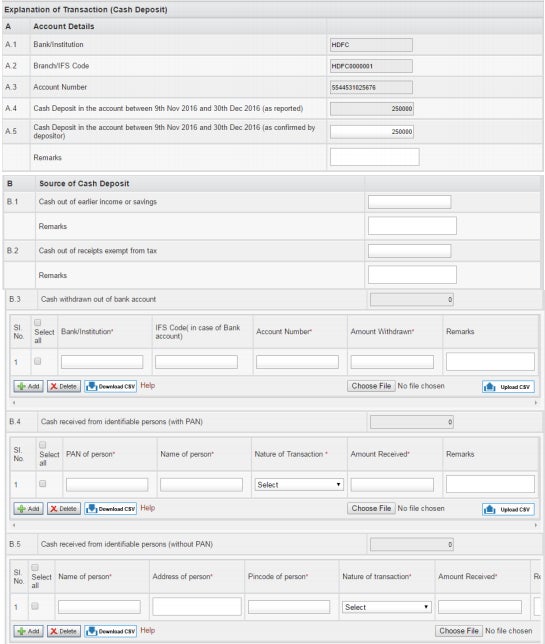The height and width of the screenshot is (644, 545).
Task: Download CSV for B.5 persons without PAN
Action: pyautogui.click(x=110, y=631)
